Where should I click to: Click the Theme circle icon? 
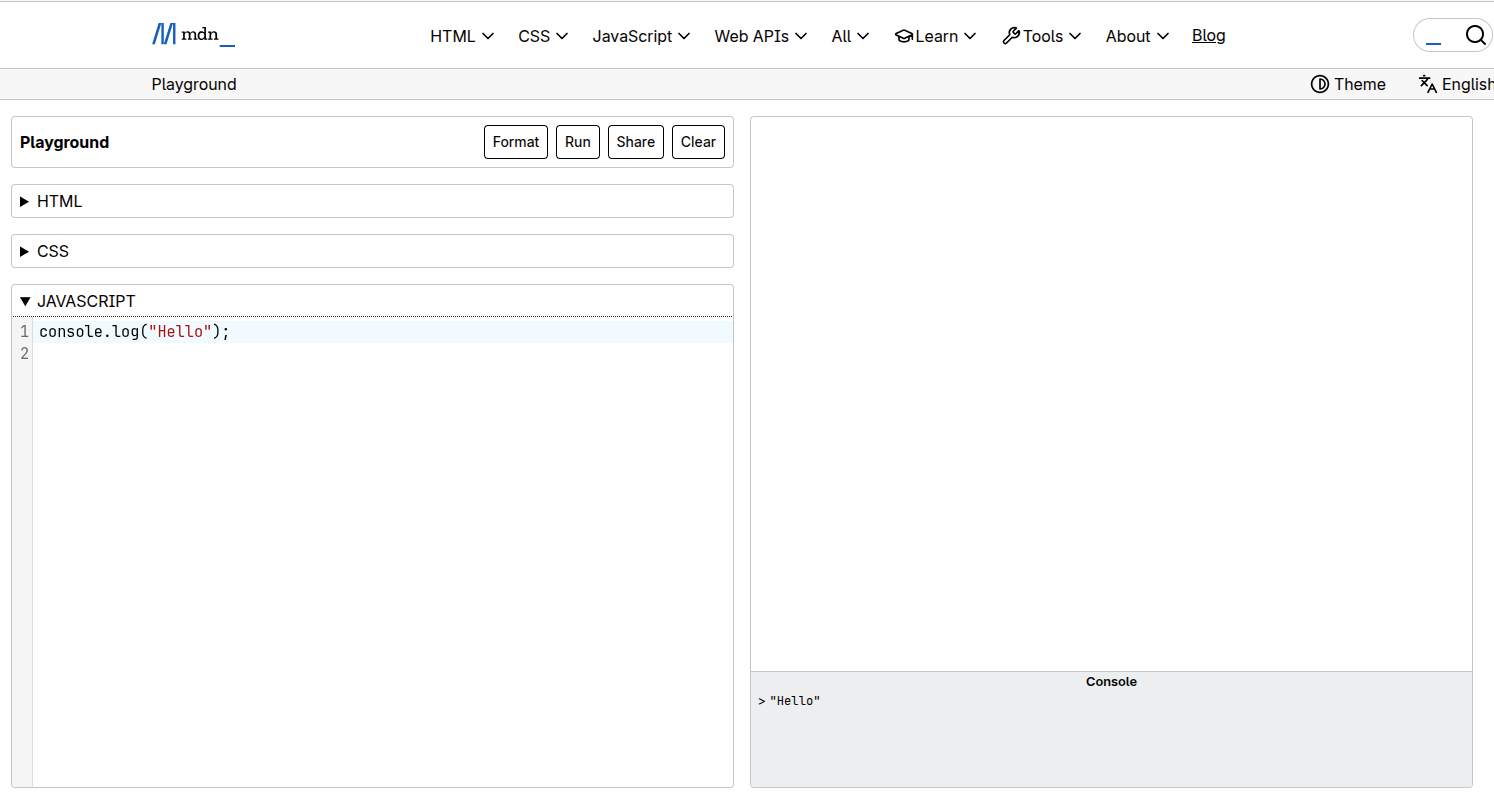point(1320,84)
